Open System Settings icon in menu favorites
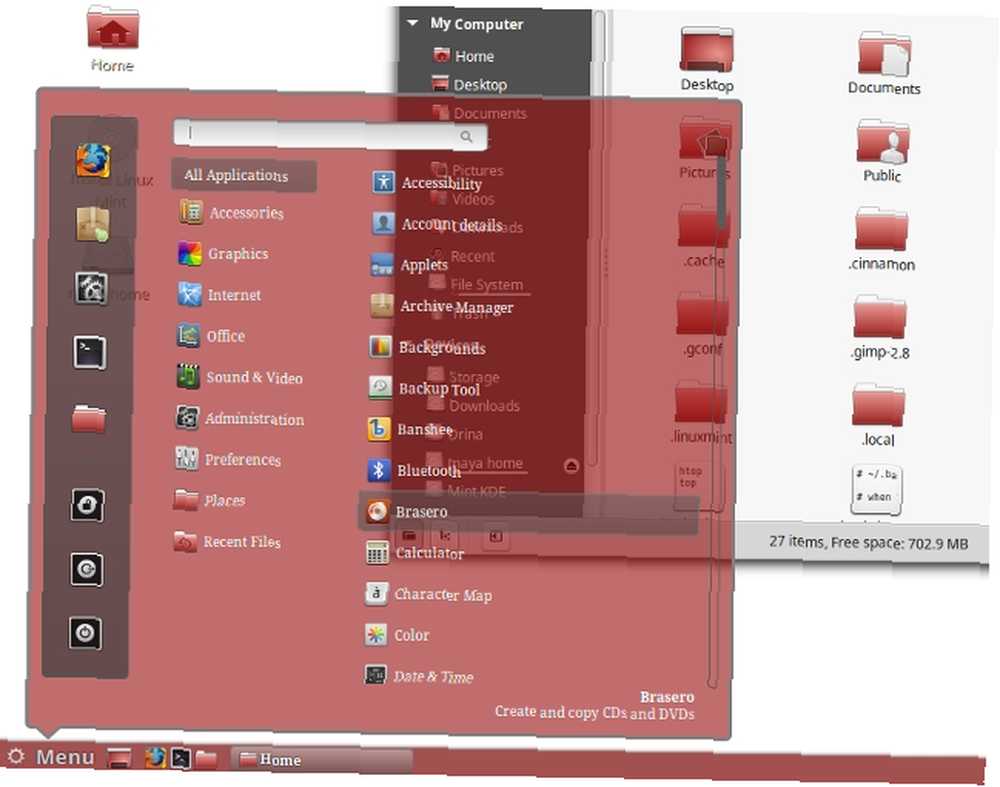Viewport: 1000px width, 787px height. point(91,288)
